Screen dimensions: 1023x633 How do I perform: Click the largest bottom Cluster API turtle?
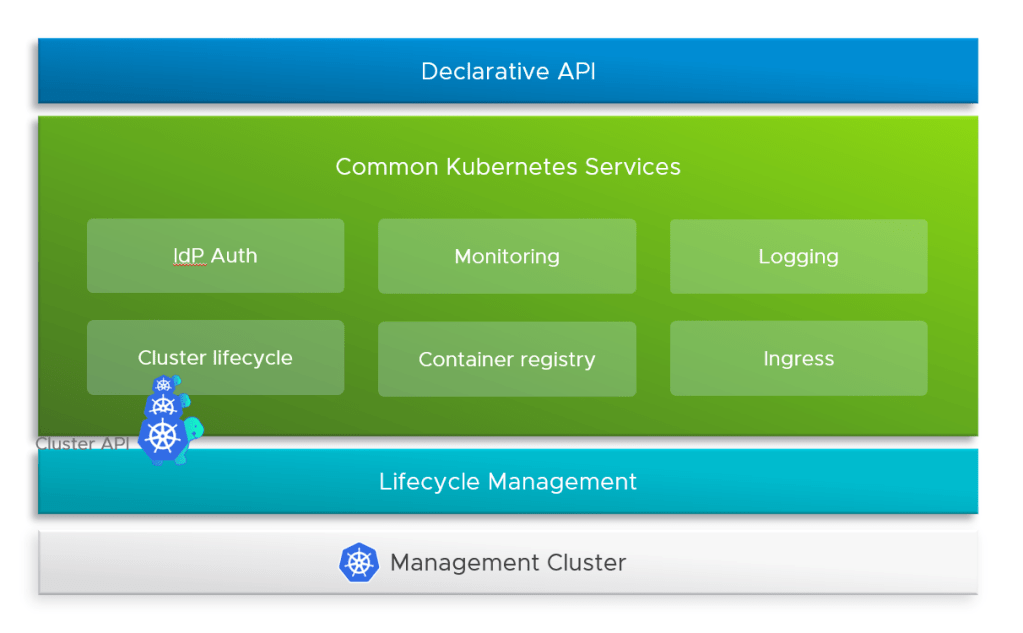(x=162, y=438)
